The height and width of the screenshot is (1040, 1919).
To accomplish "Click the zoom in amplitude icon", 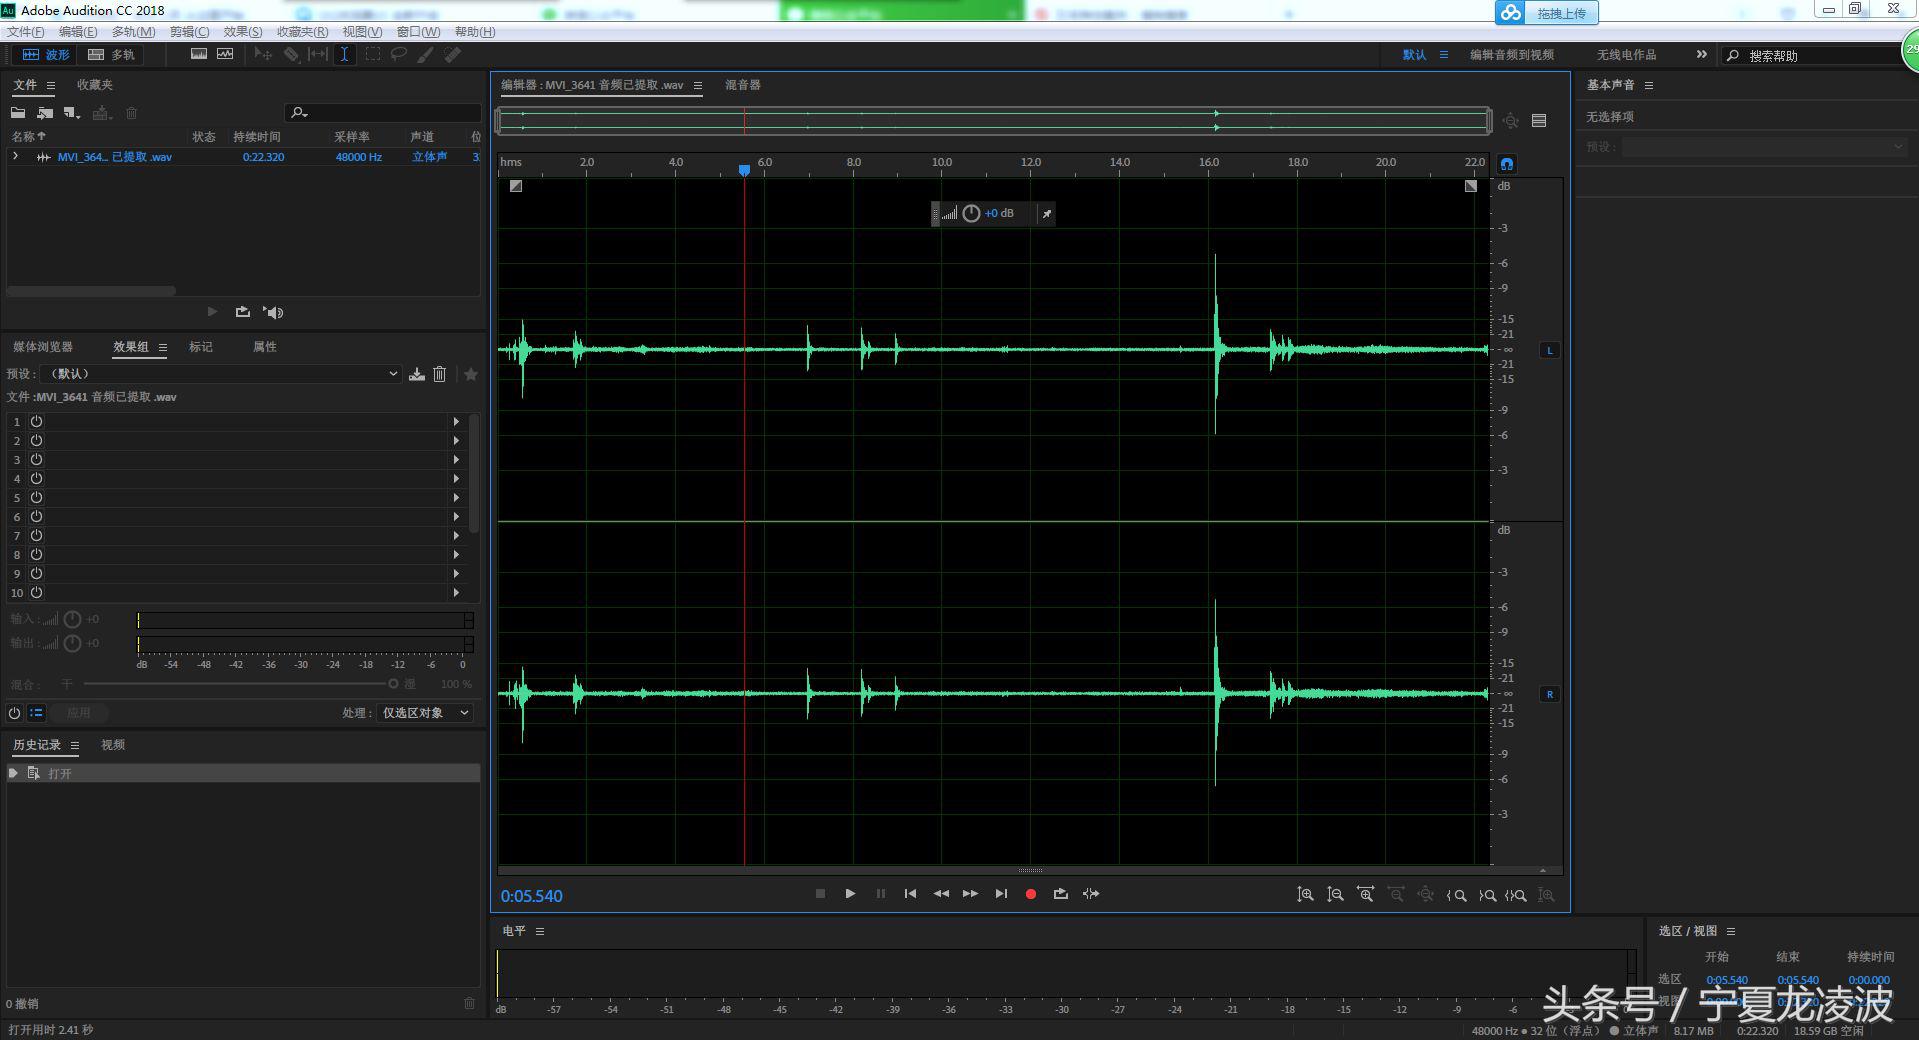I will [x=1305, y=895].
